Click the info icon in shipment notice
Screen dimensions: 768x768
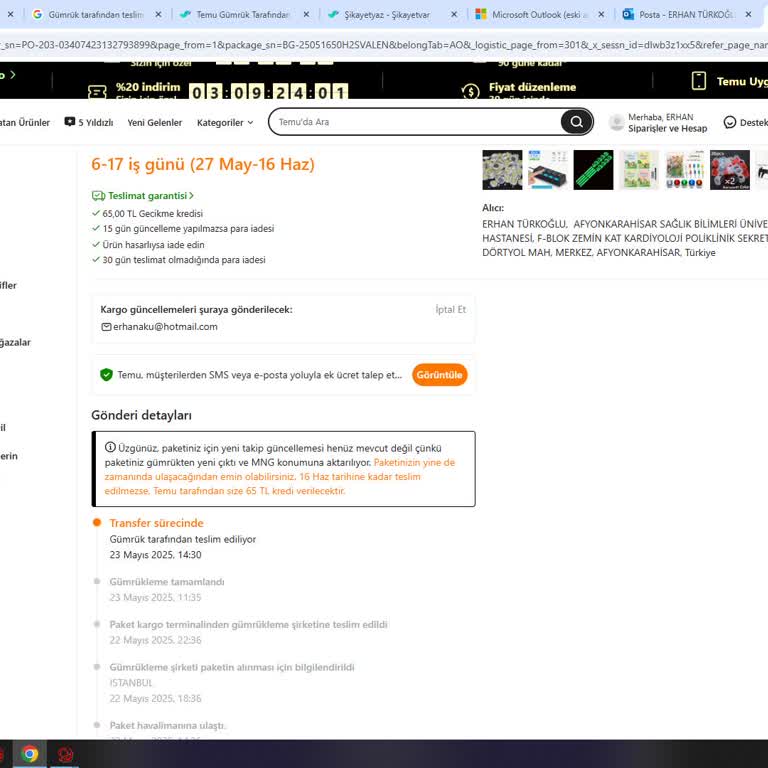point(110,447)
